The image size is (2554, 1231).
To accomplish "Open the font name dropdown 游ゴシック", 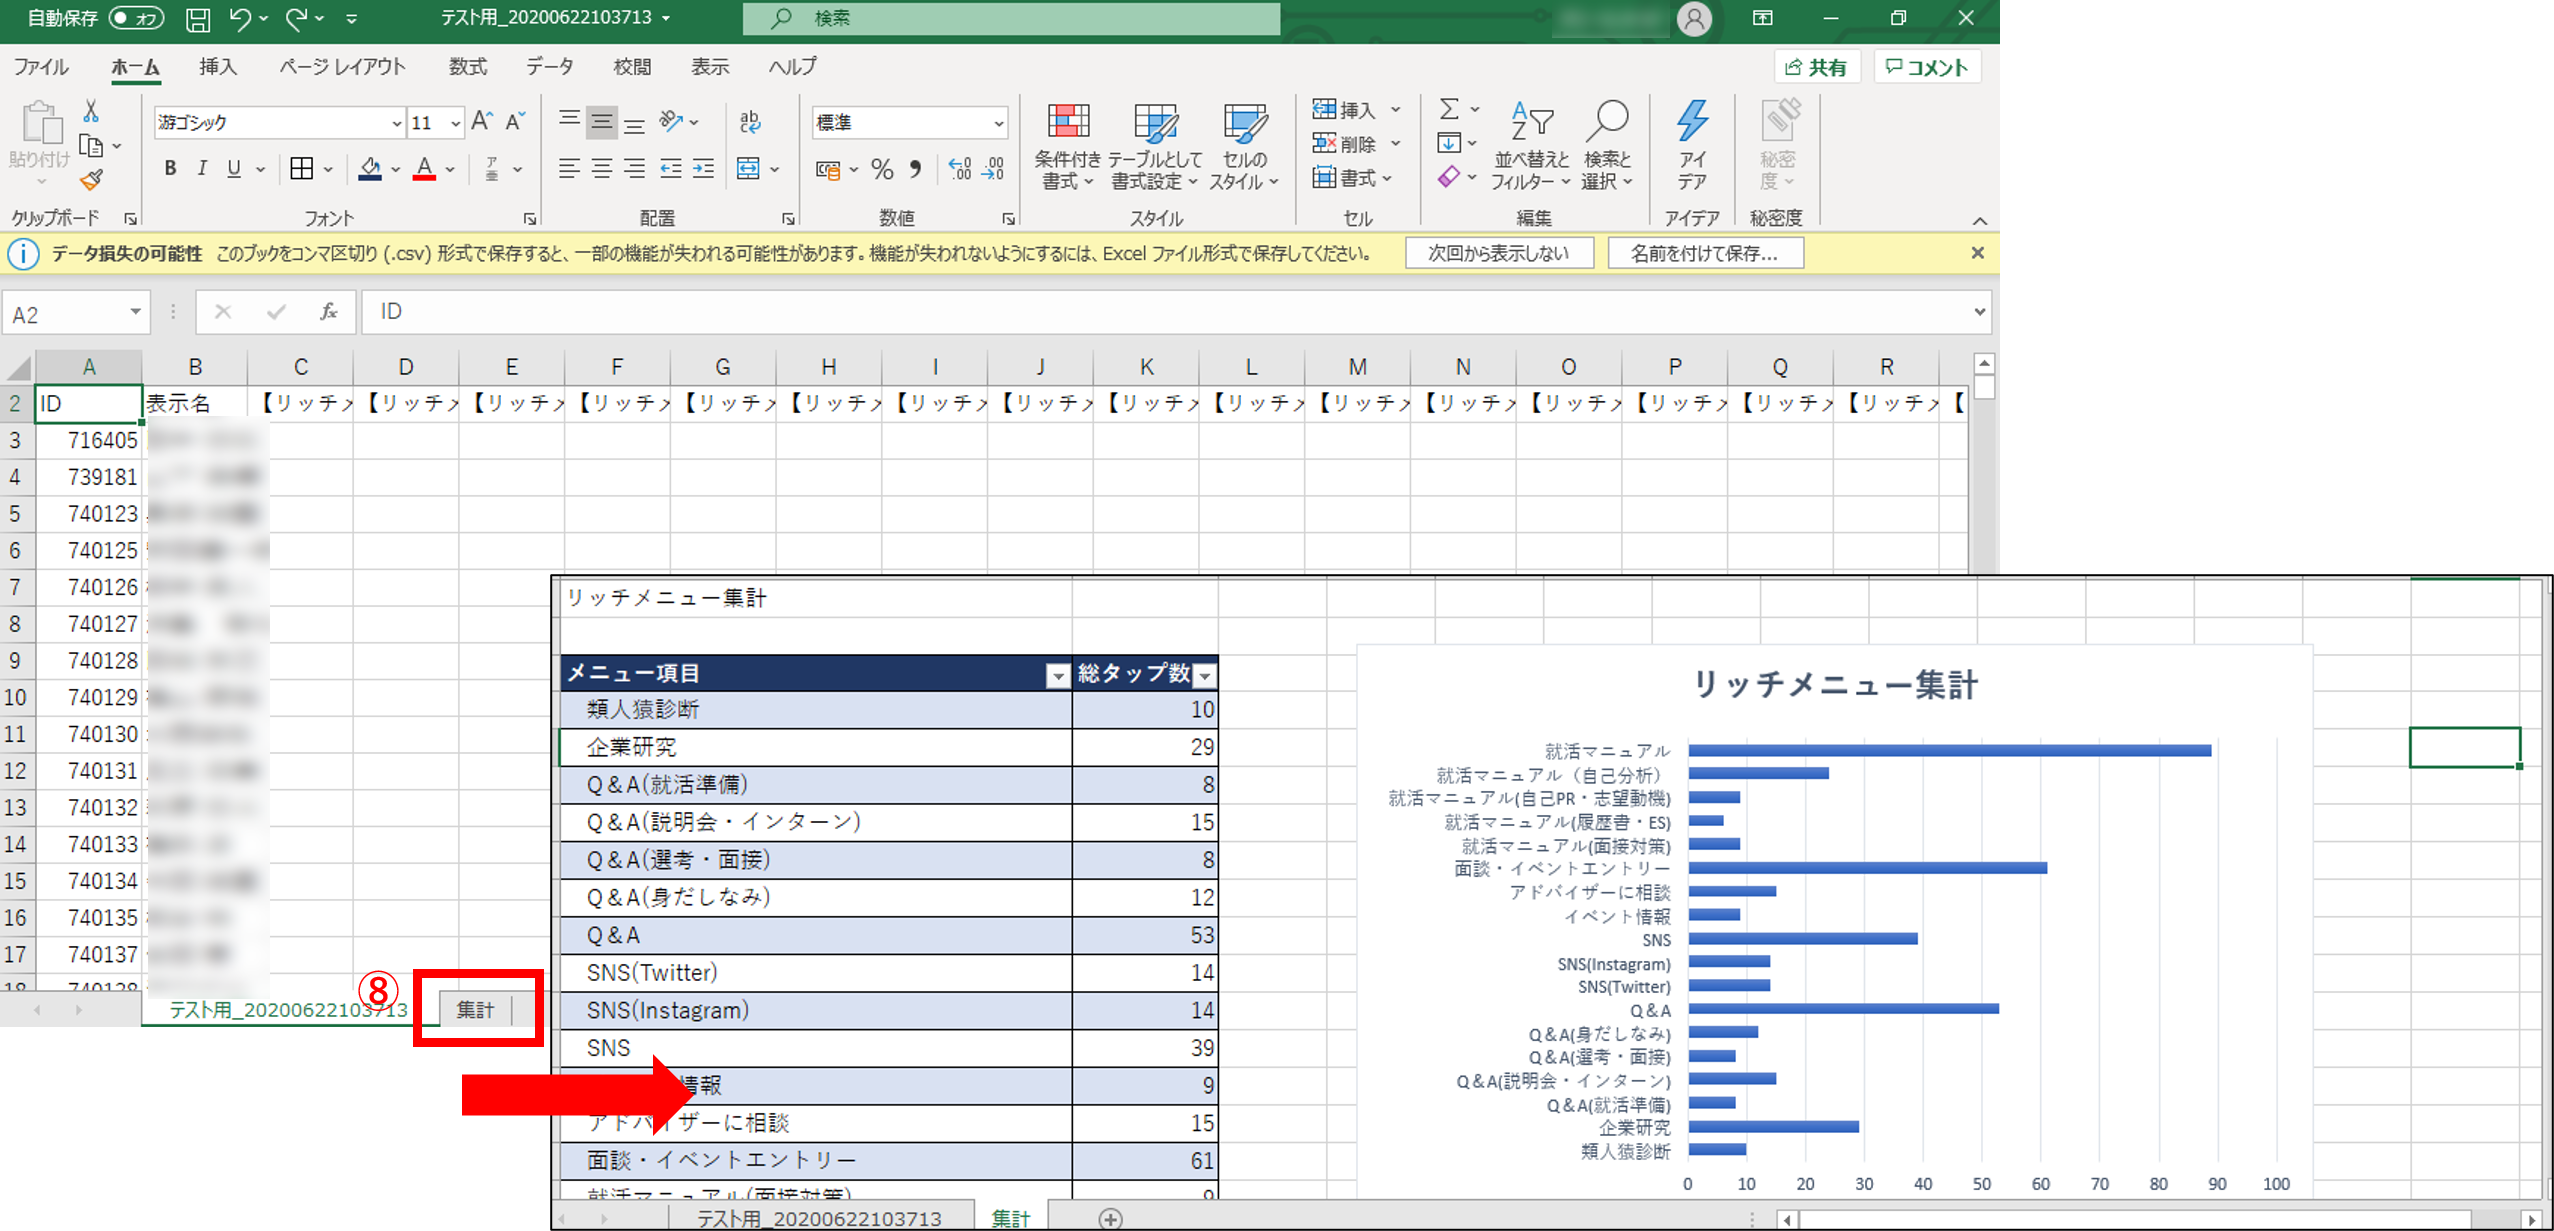I will 396,123.
